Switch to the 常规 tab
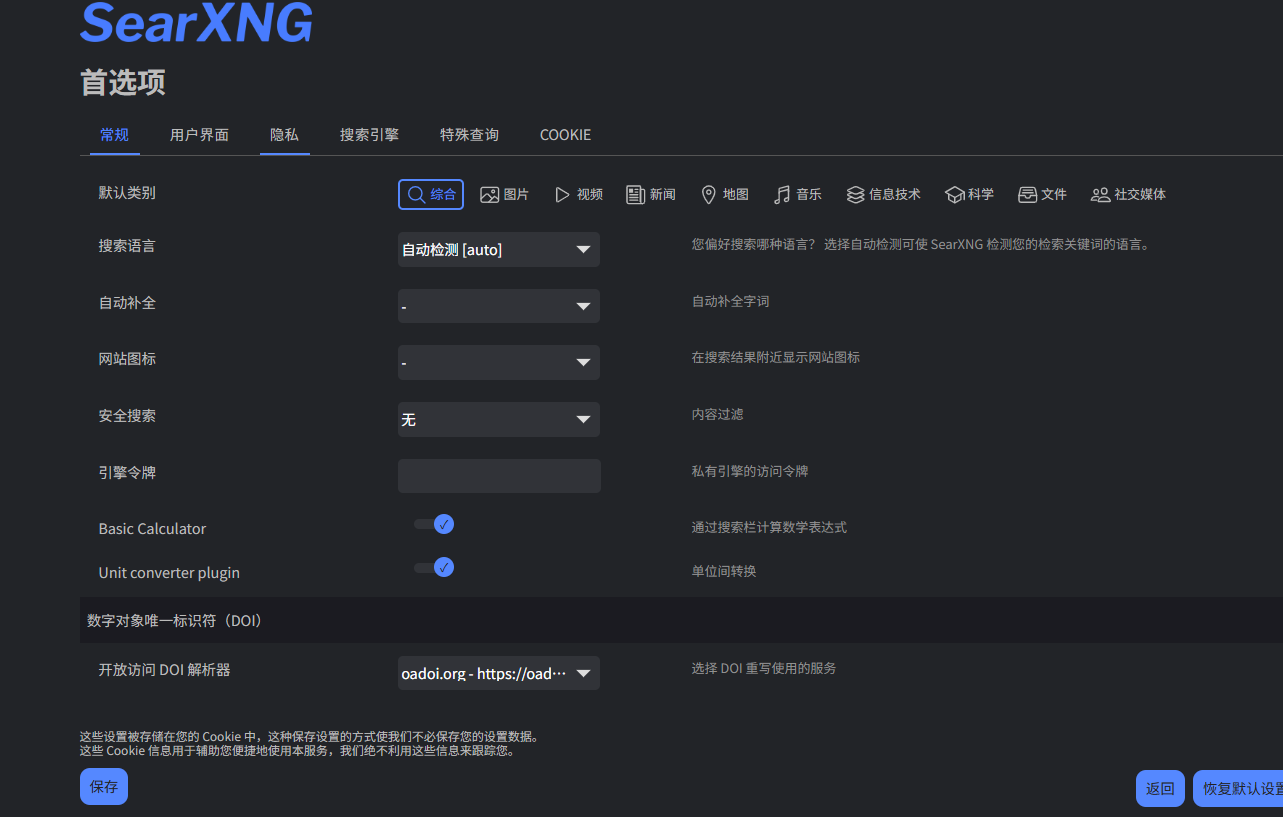Image resolution: width=1283 pixels, height=817 pixels. coord(115,135)
